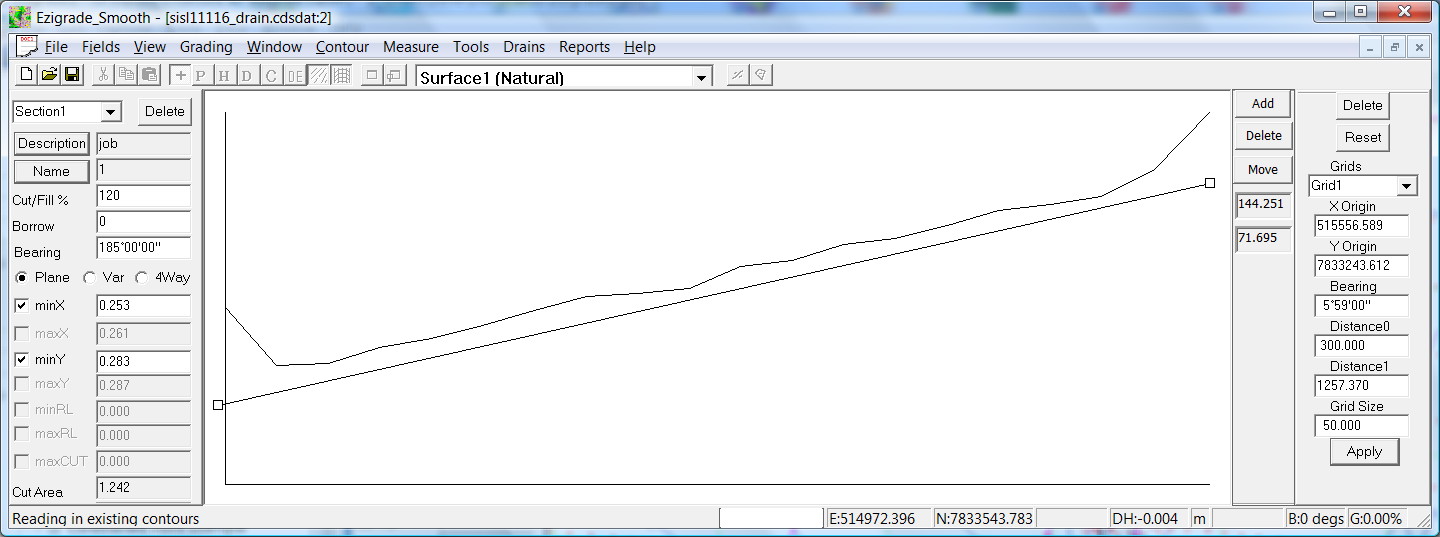Select the Var radio button
Screen dimensions: 1440x537
[x=89, y=278]
